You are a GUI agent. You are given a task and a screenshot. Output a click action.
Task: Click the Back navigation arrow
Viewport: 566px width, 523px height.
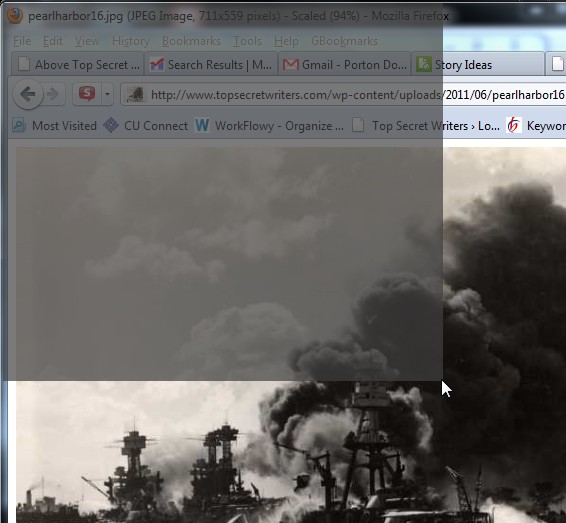28,94
